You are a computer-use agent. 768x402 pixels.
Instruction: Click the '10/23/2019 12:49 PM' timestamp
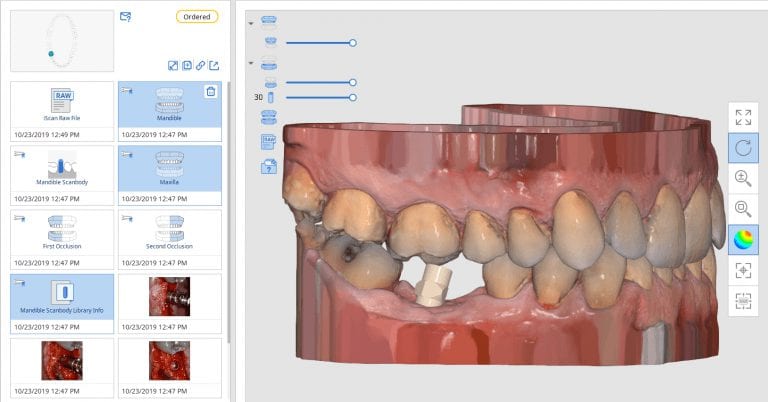[x=47, y=135]
